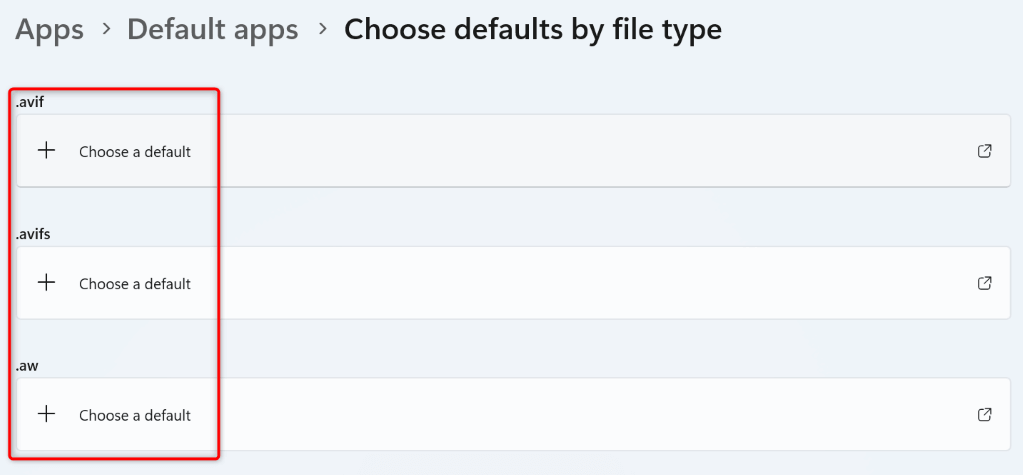Choose a default for .avifs

pyautogui.click(x=135, y=284)
